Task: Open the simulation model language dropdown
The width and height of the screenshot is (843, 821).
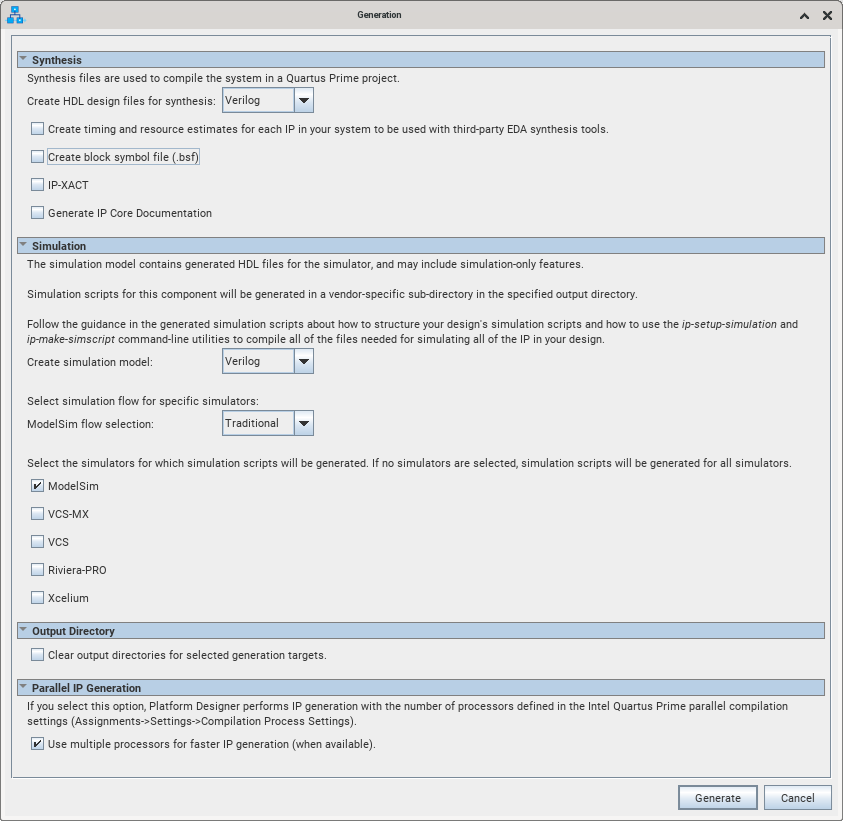Action: click(304, 361)
